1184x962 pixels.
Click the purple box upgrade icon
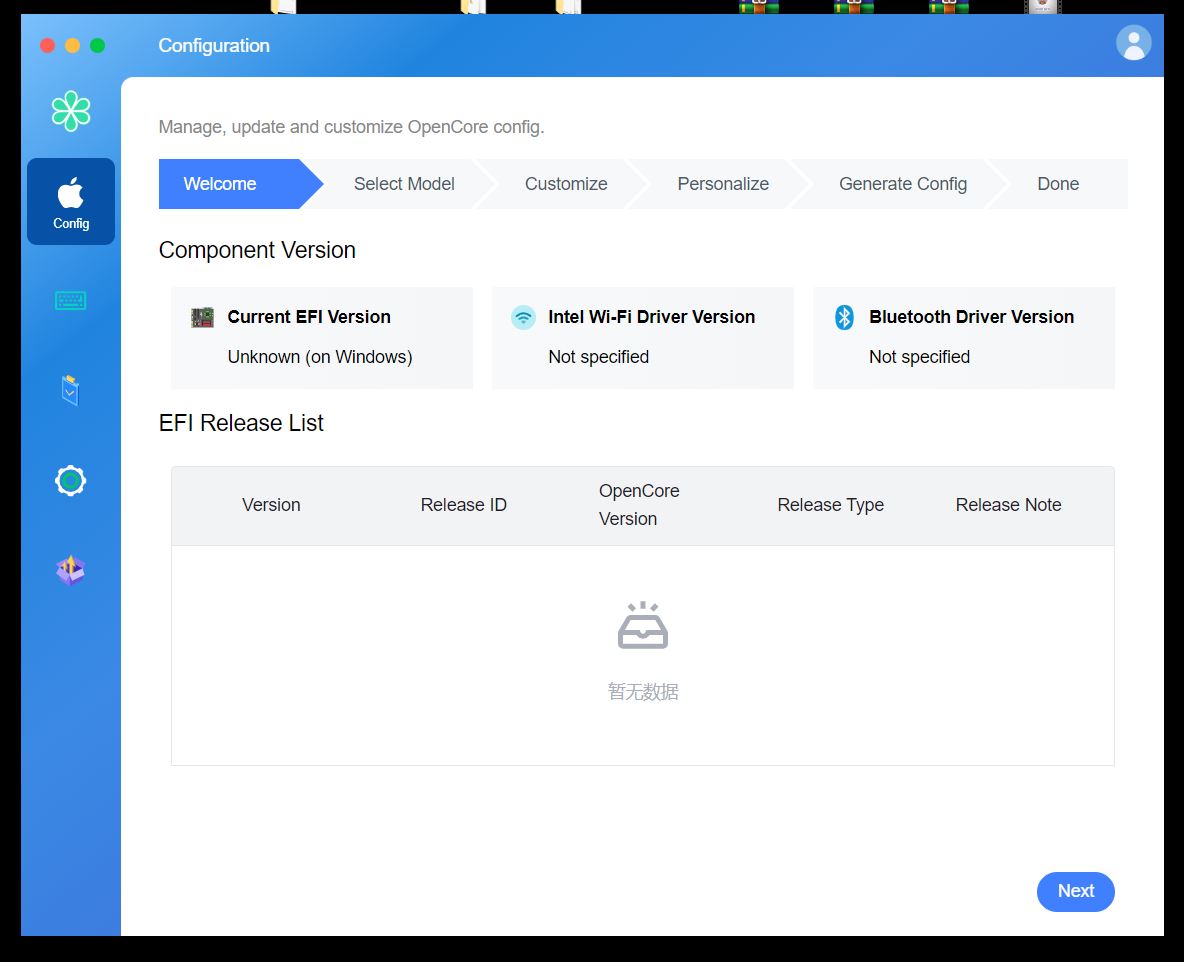click(x=70, y=570)
